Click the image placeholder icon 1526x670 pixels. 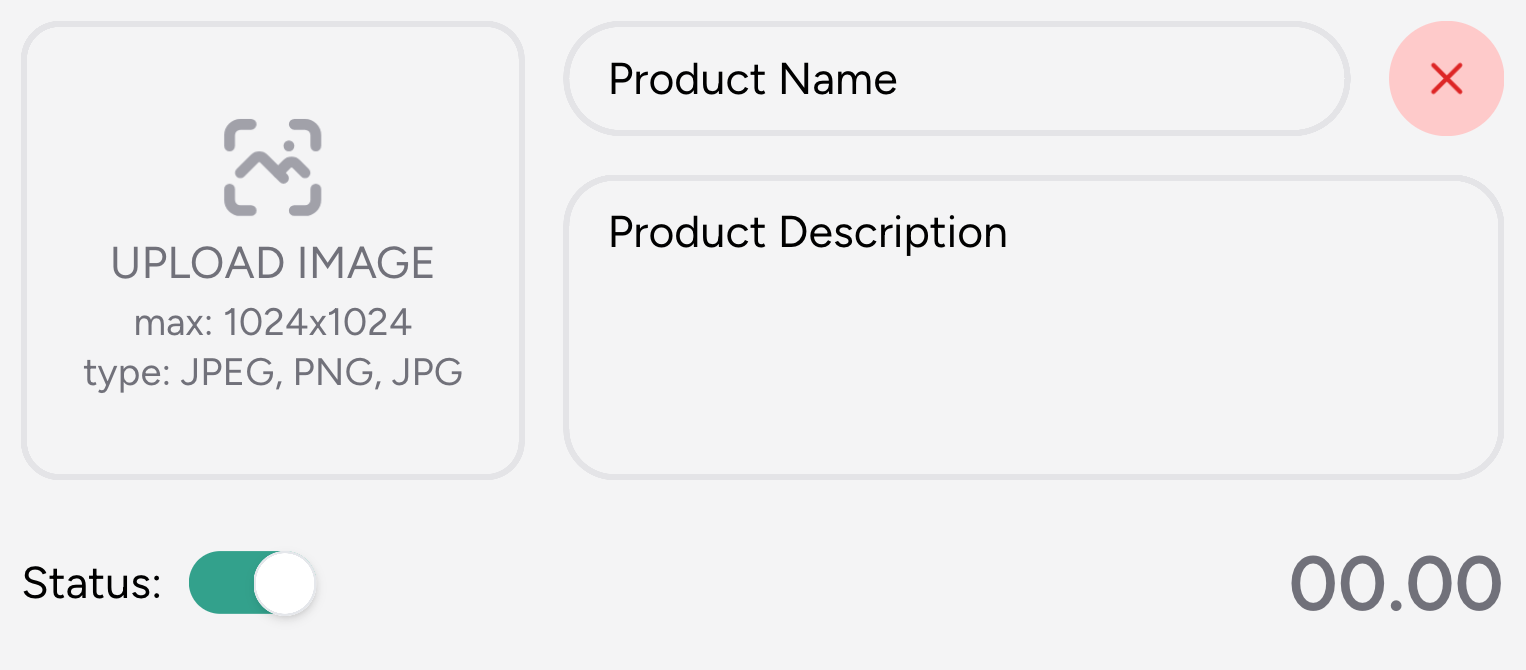point(272,167)
